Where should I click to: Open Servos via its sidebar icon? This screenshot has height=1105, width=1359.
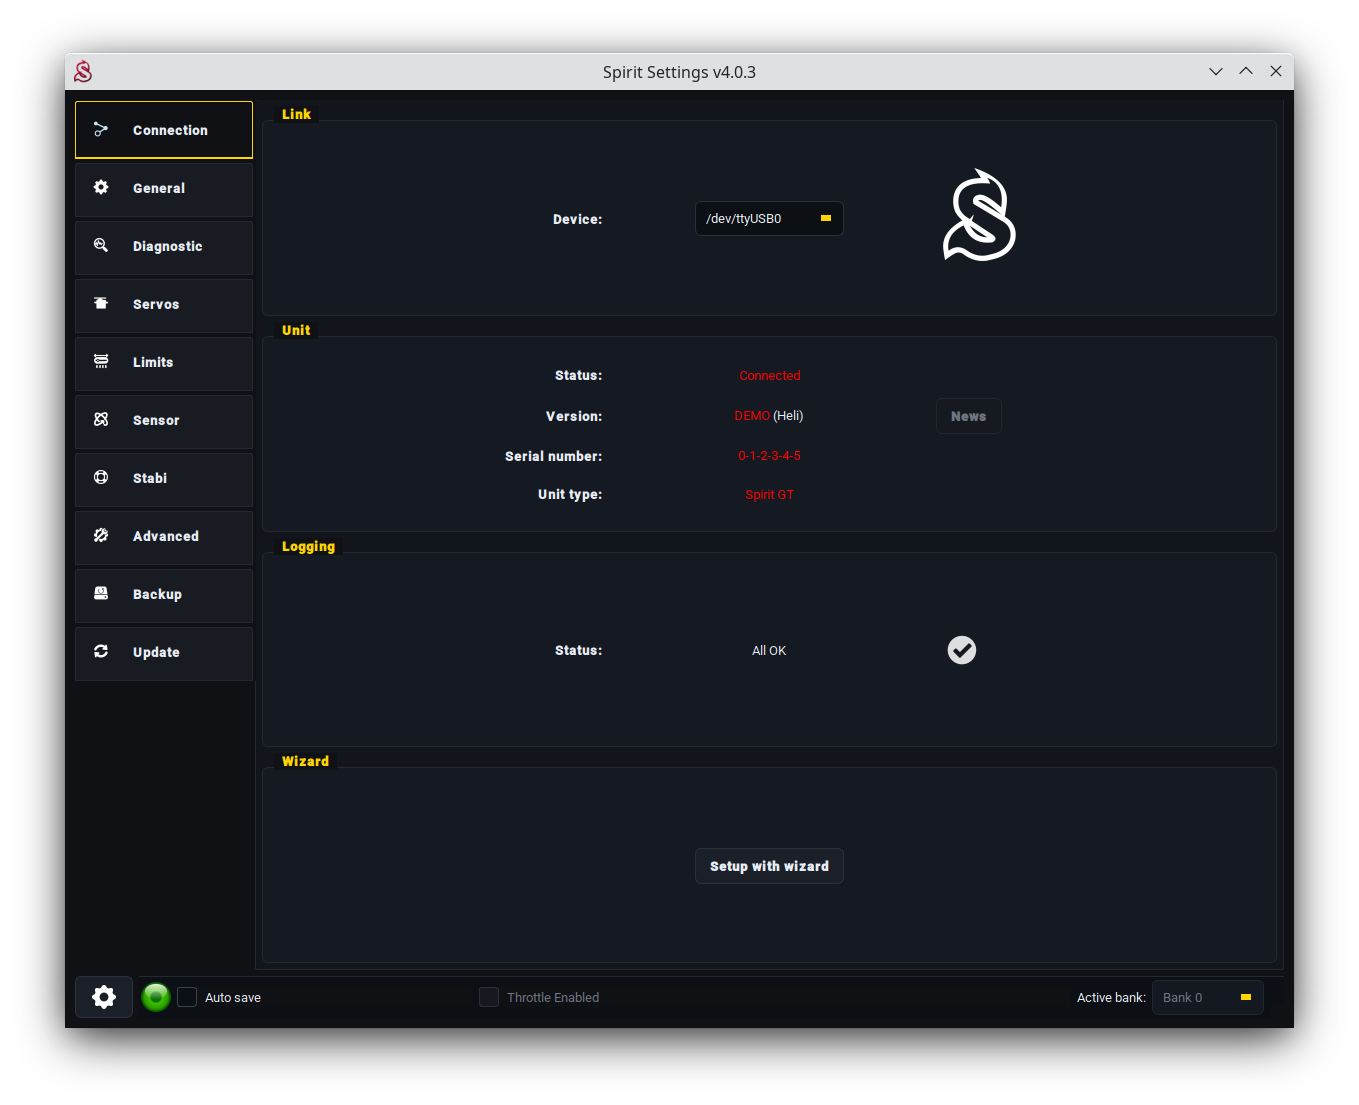click(x=101, y=303)
